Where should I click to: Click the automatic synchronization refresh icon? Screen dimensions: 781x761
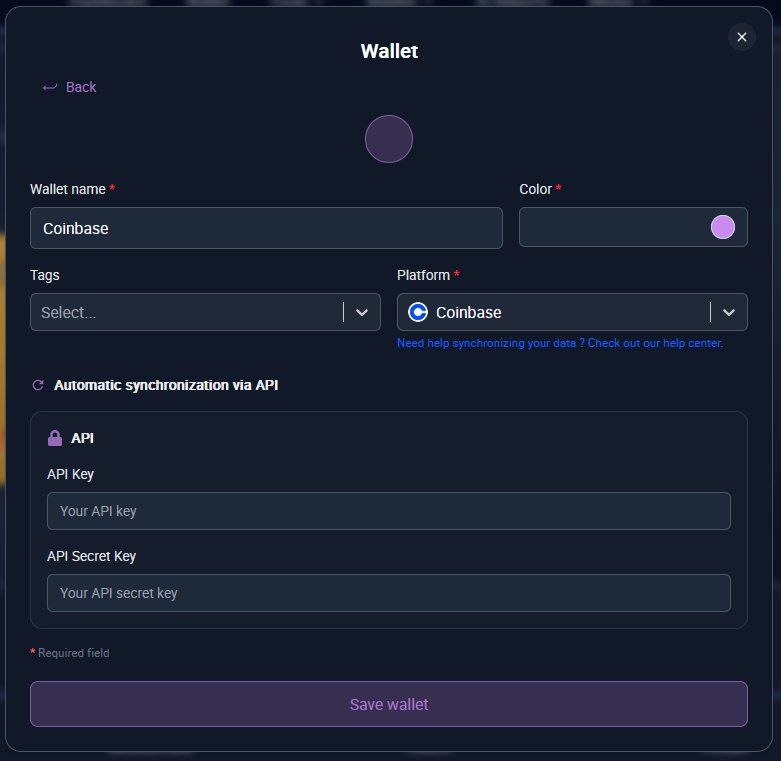[x=39, y=385]
